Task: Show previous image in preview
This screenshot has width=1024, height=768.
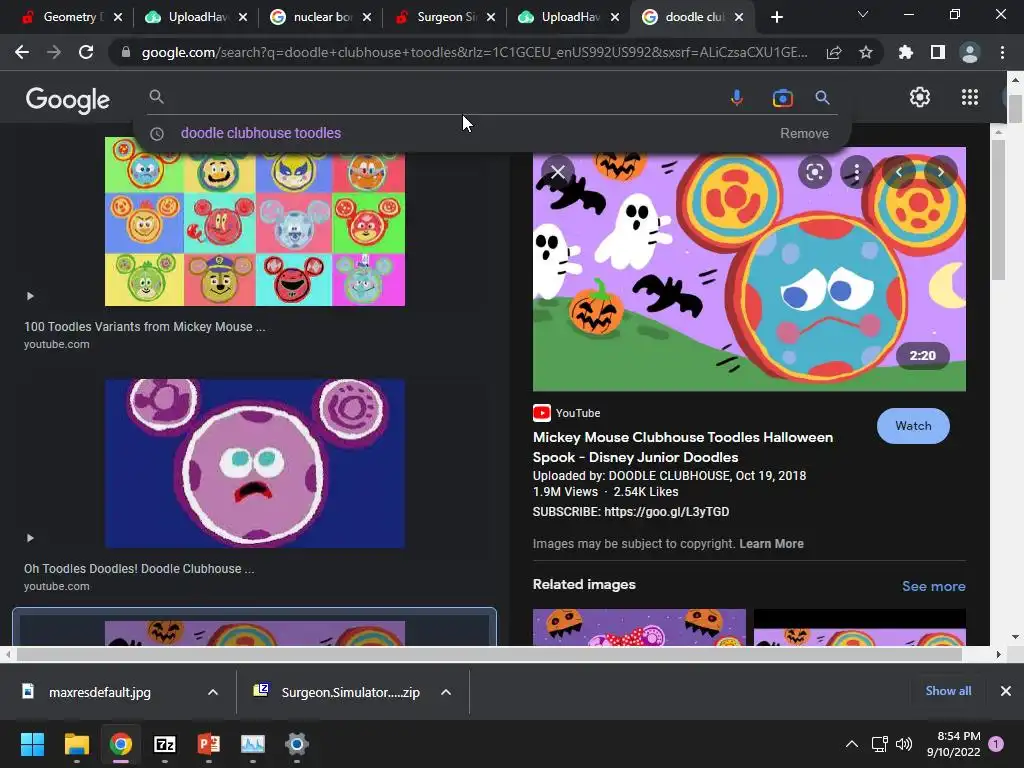Action: coord(899,172)
